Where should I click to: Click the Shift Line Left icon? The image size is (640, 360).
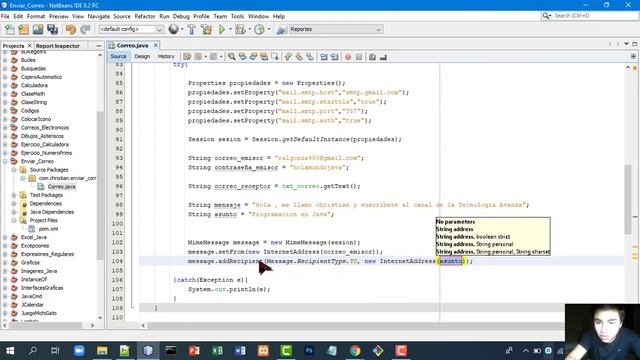click(324, 57)
